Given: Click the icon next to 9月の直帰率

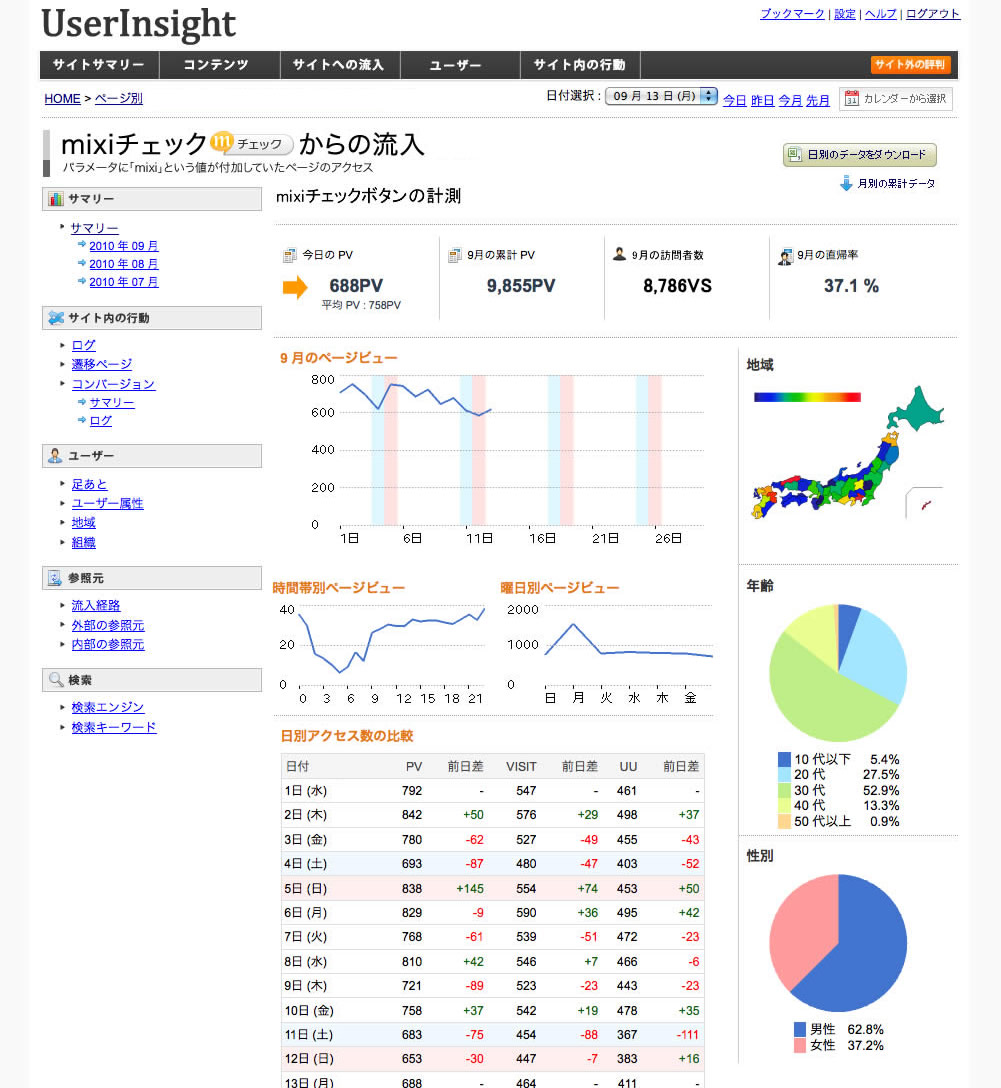Looking at the screenshot, I should click(x=785, y=256).
